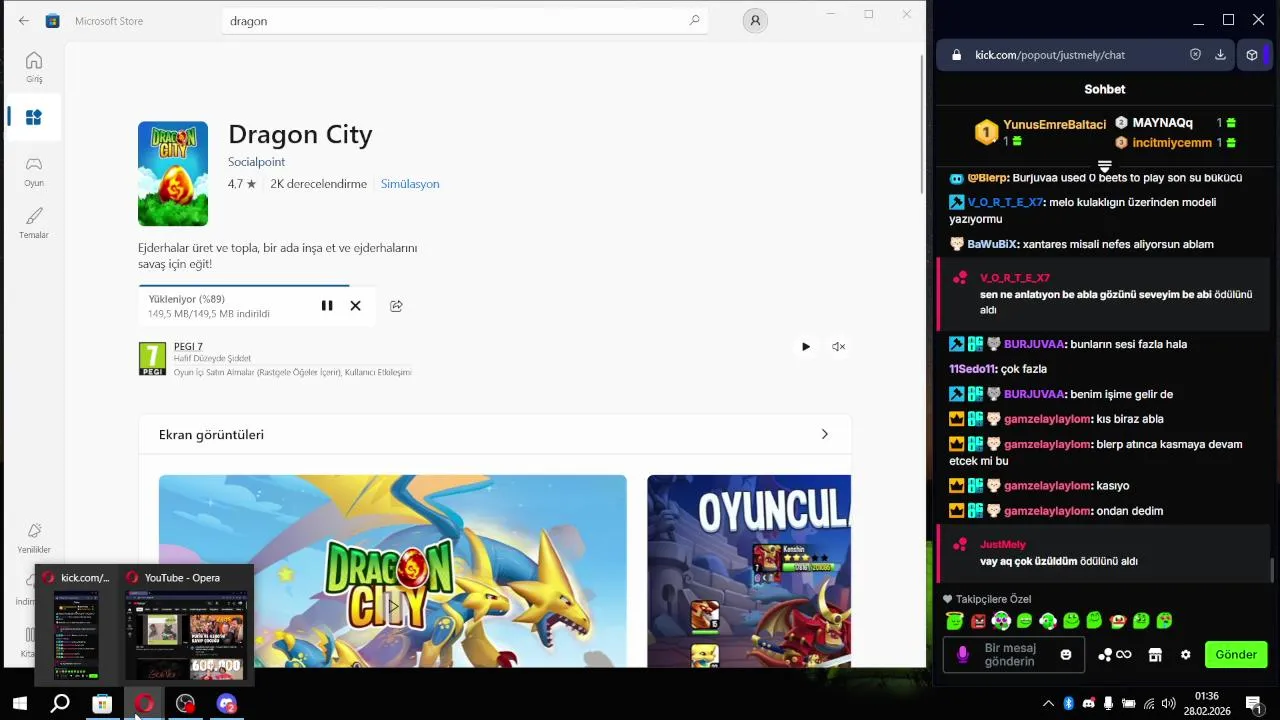Go back in Microsoft Store
Viewport: 1280px width, 720px height.
point(24,20)
